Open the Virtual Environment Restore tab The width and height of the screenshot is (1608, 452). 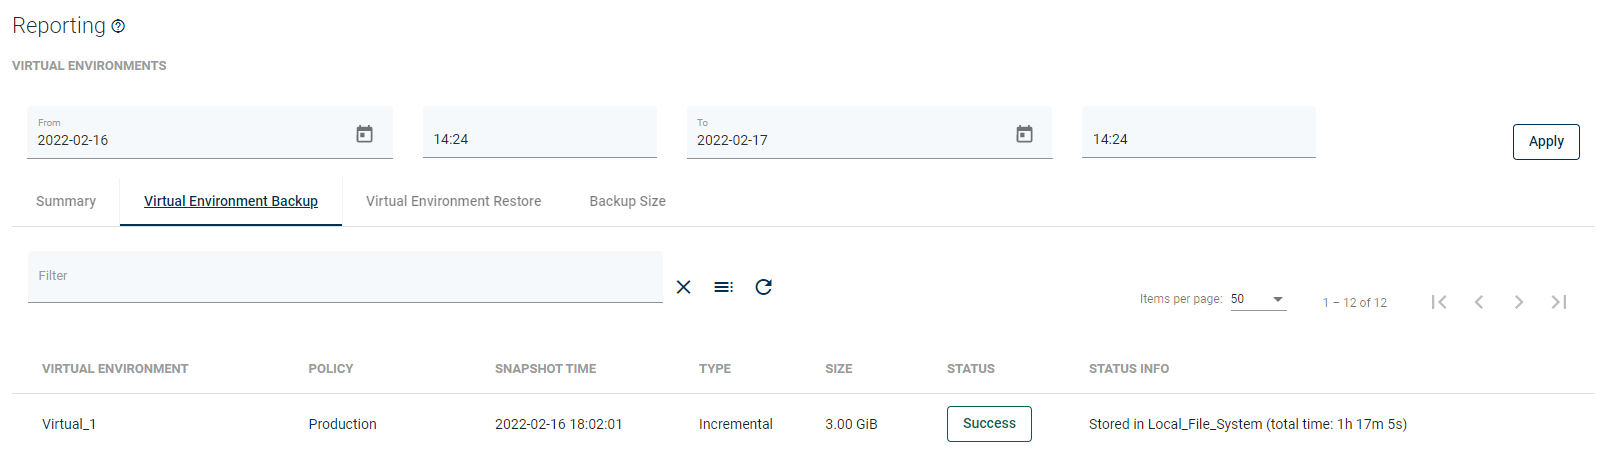453,201
